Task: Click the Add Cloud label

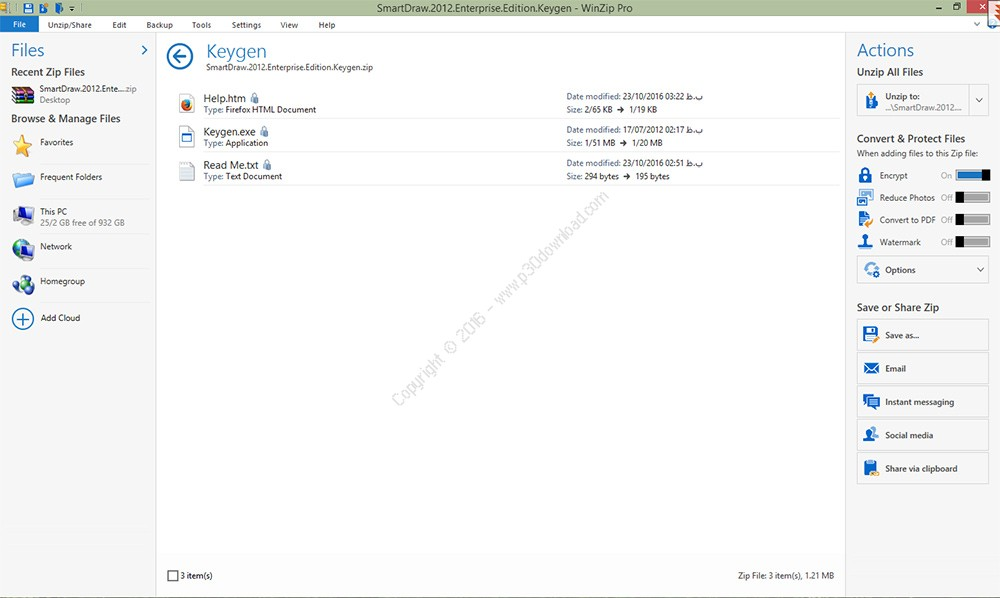Action: click(61, 317)
